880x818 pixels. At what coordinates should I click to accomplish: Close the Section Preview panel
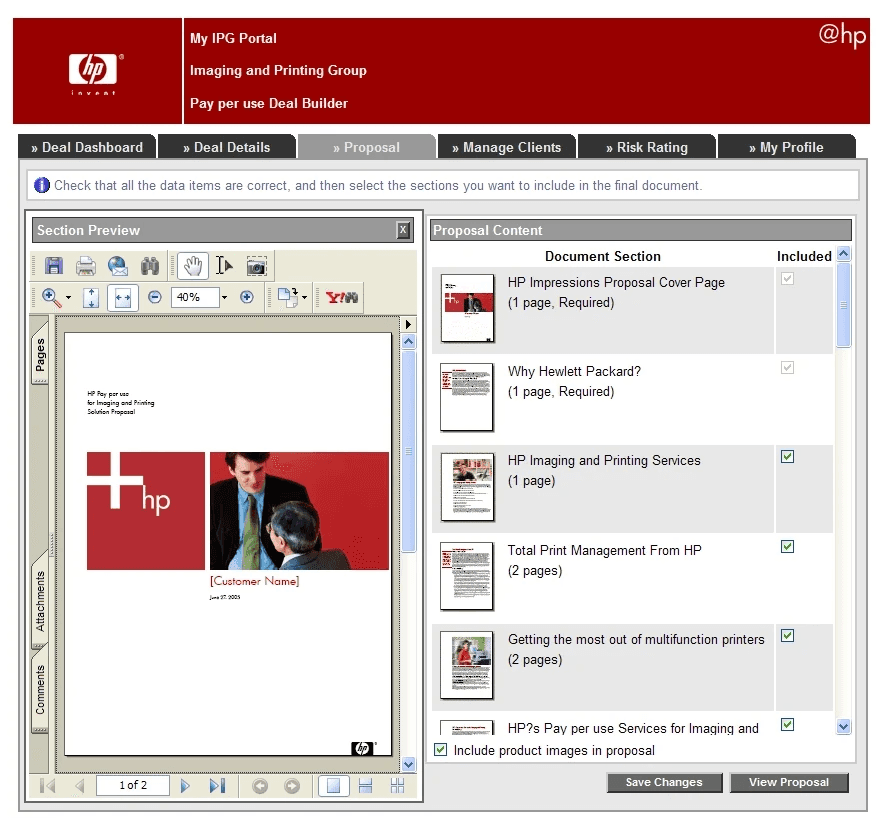point(403,230)
